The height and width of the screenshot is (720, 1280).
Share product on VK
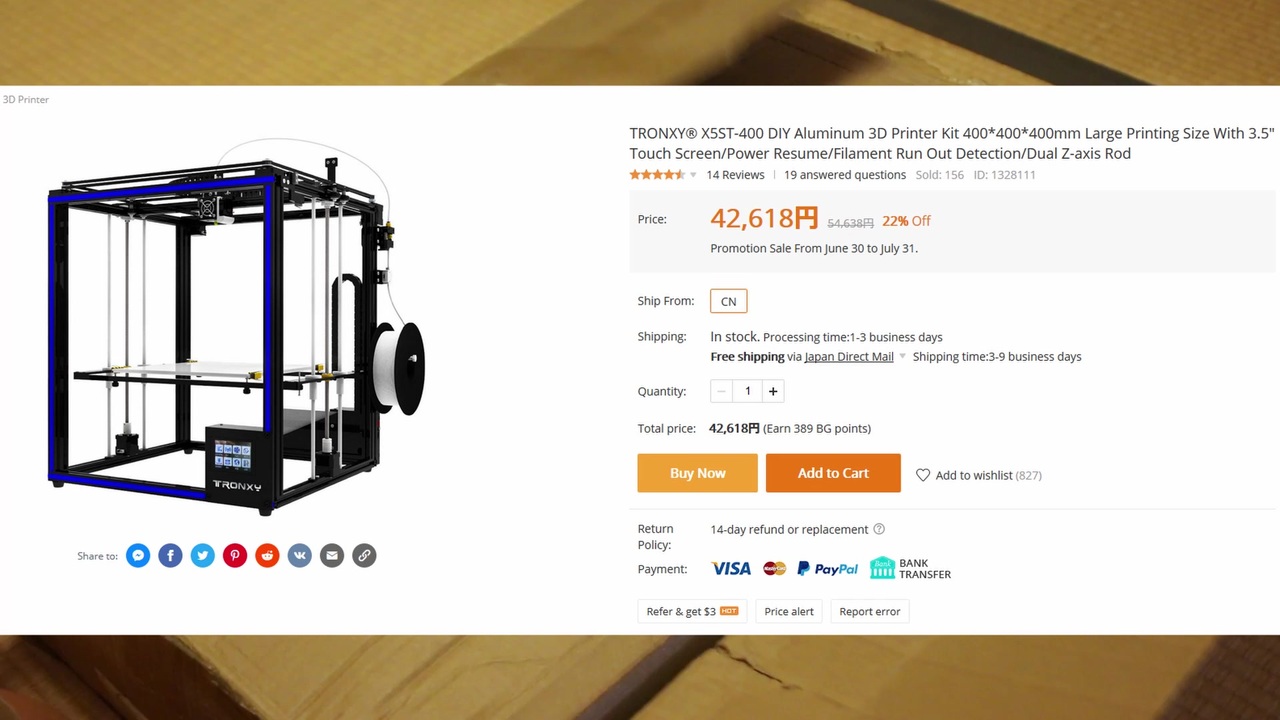click(x=300, y=555)
